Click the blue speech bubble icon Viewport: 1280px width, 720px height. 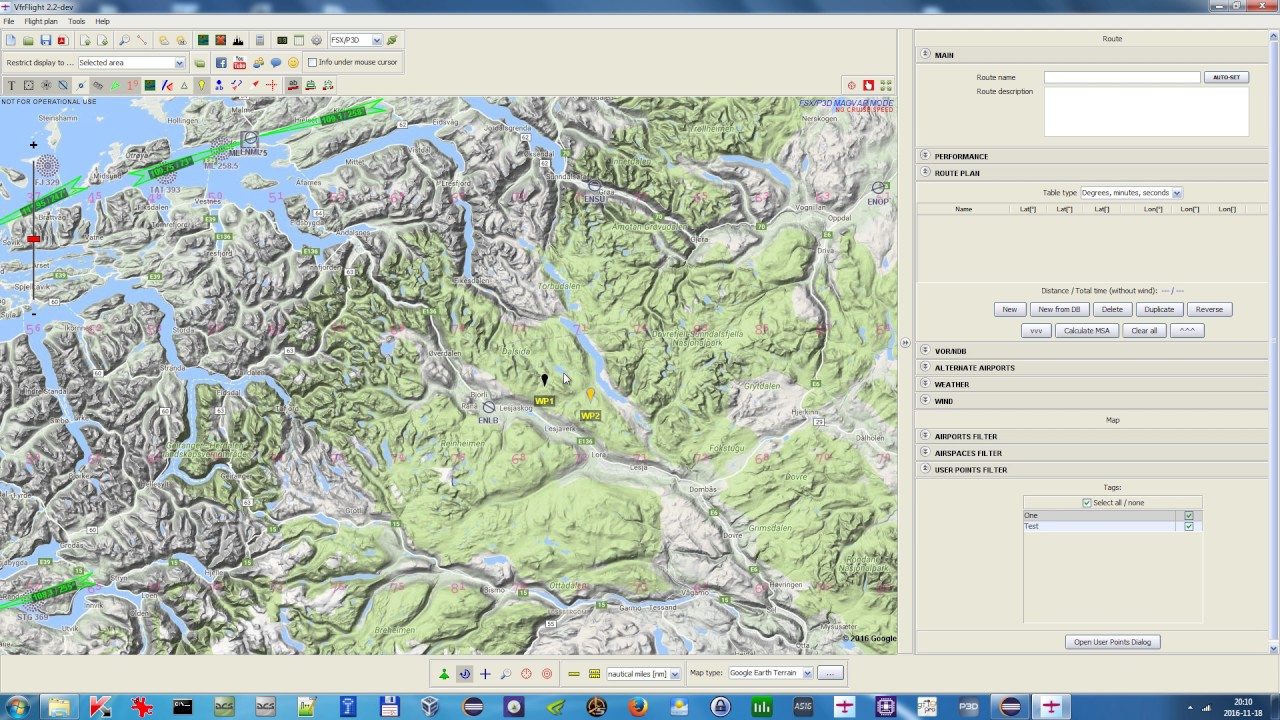(x=276, y=62)
